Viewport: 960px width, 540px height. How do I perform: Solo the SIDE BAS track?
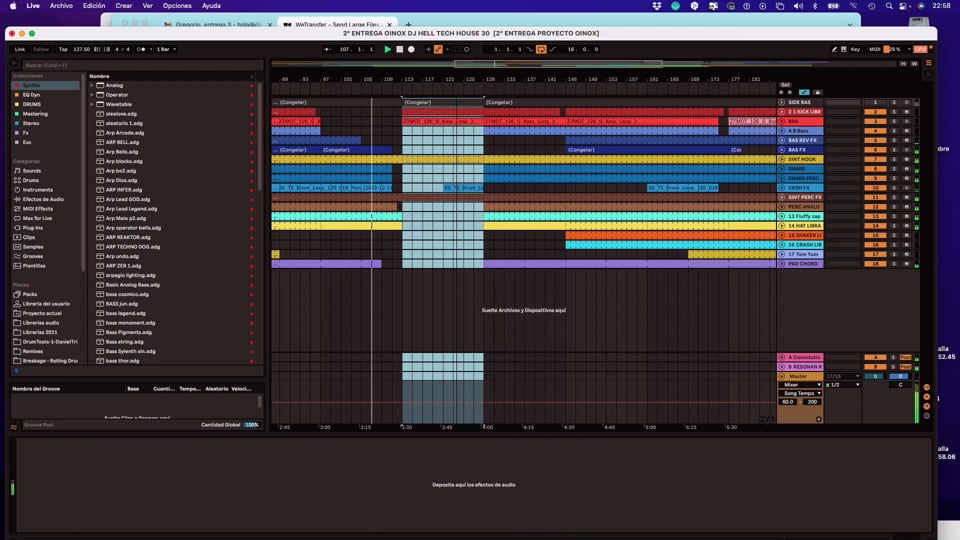coord(893,102)
